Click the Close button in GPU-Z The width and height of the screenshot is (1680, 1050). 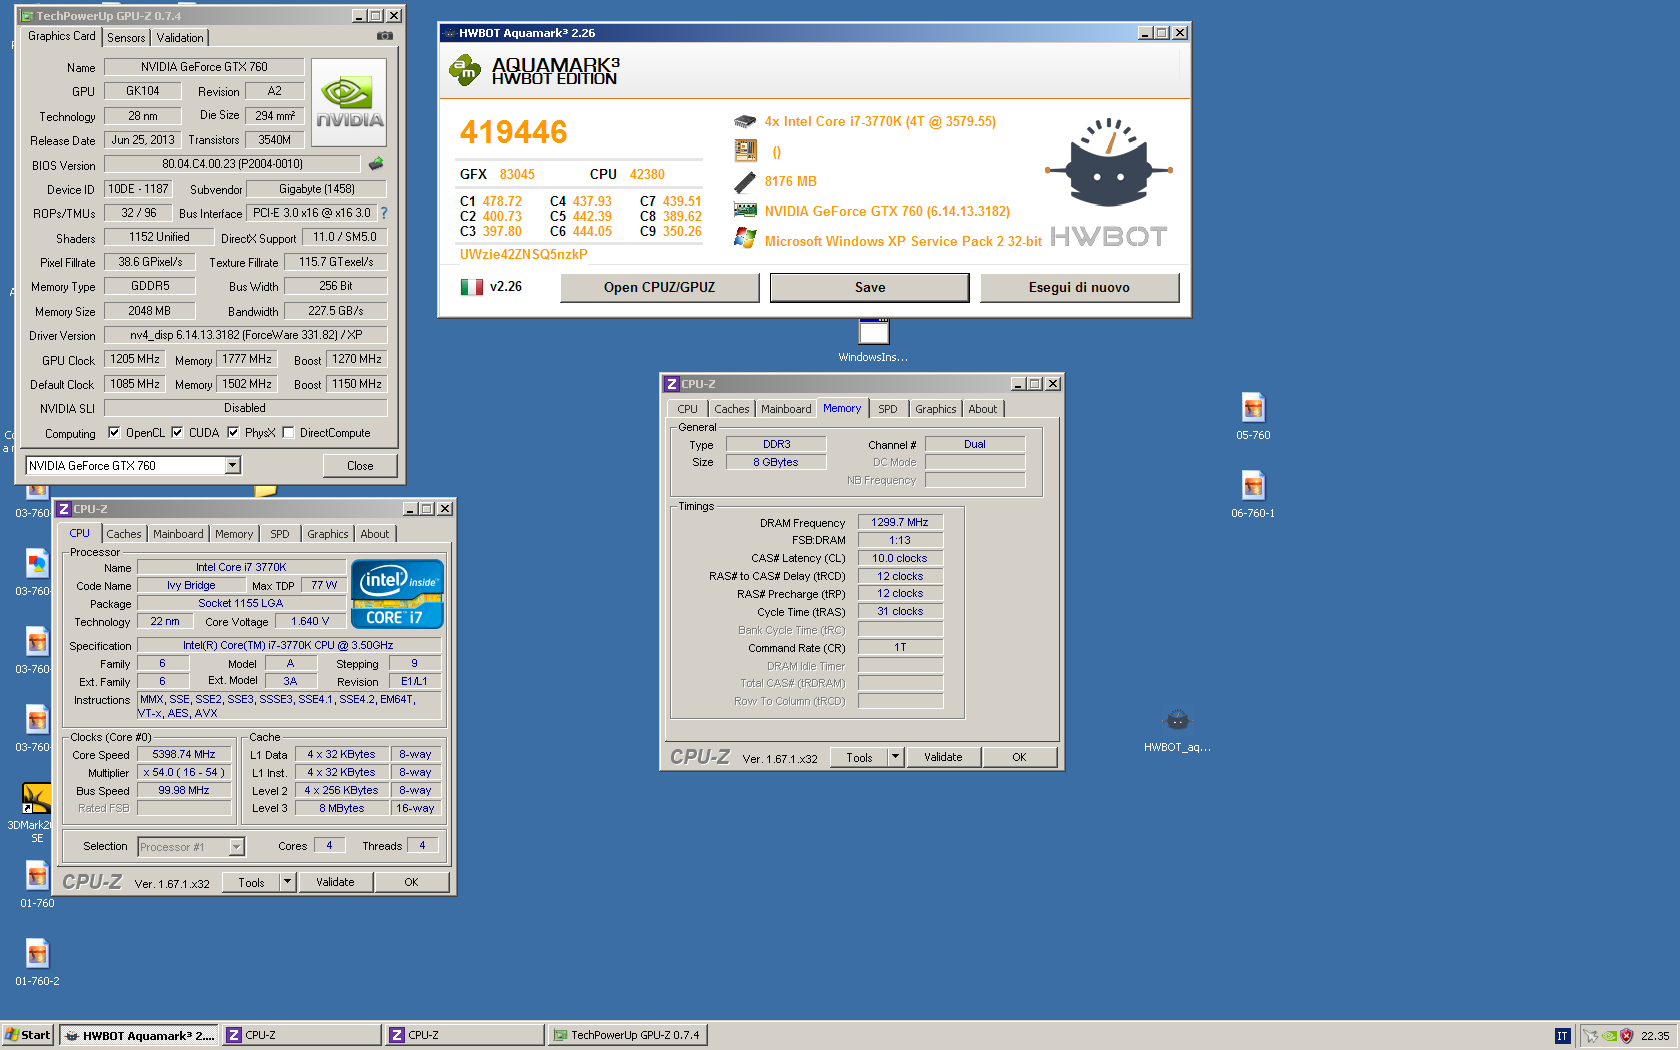360,466
